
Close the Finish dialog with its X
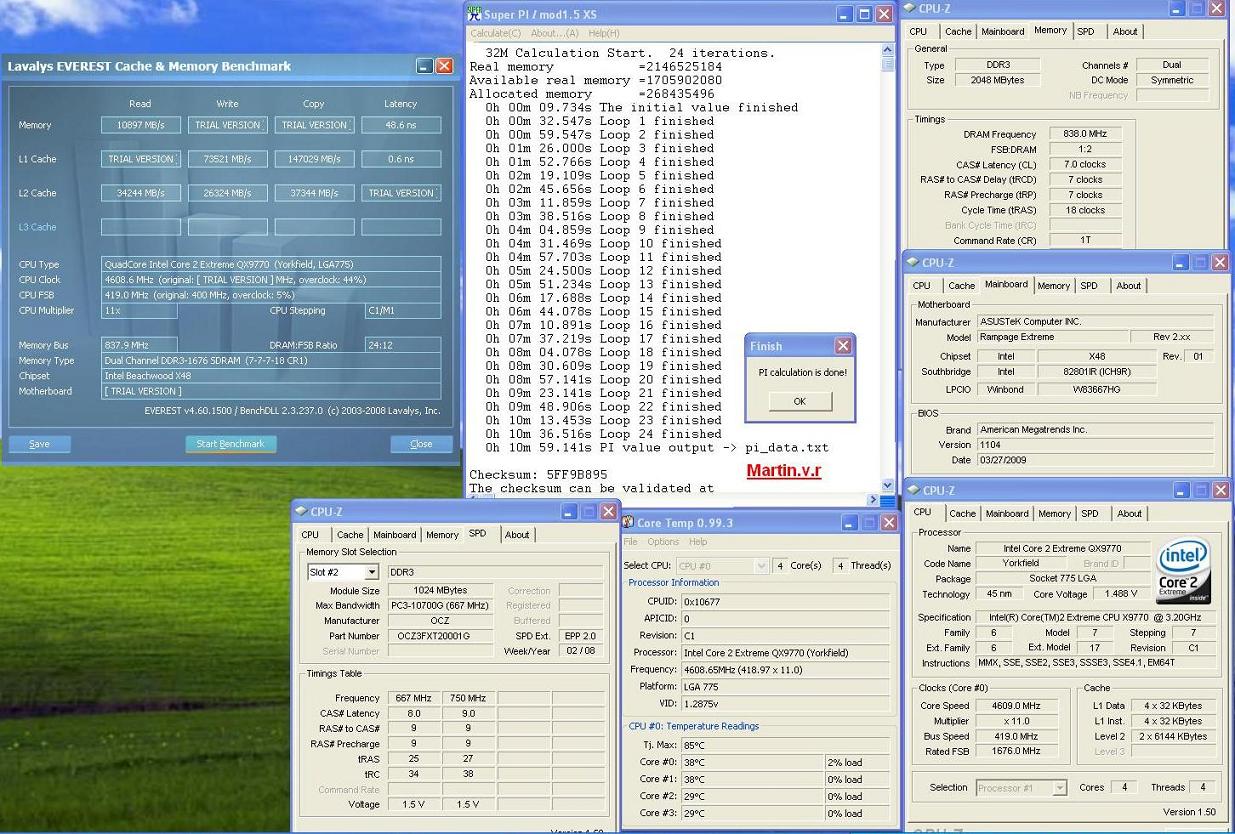tap(843, 345)
